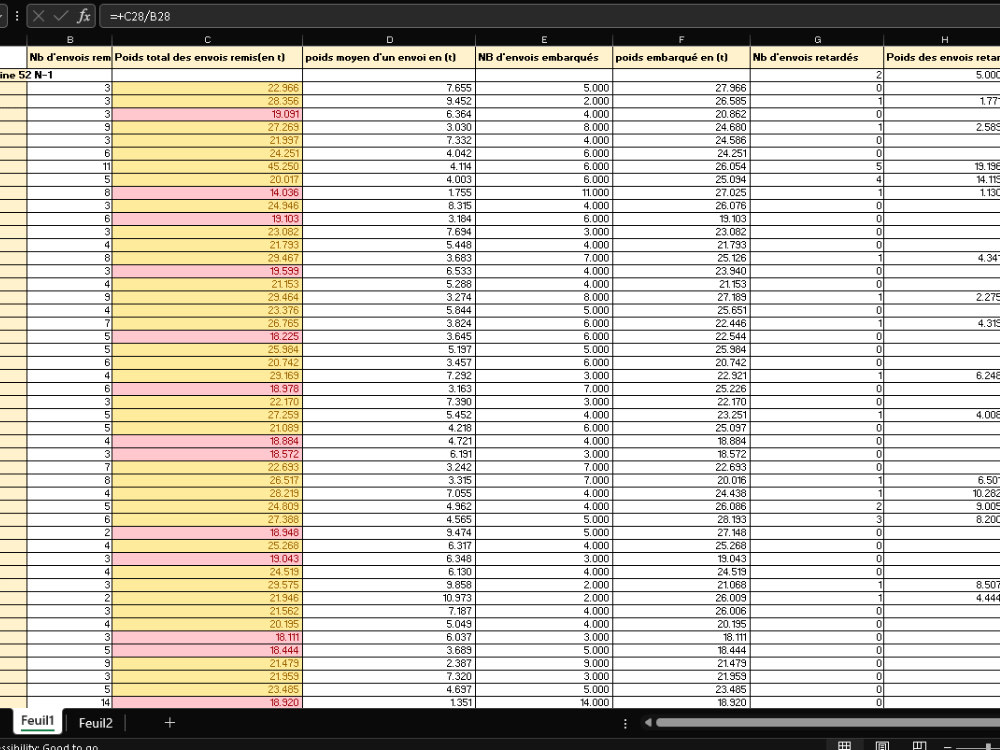Select the cell containing 9.858
The image size is (1000, 750).
pos(389,585)
